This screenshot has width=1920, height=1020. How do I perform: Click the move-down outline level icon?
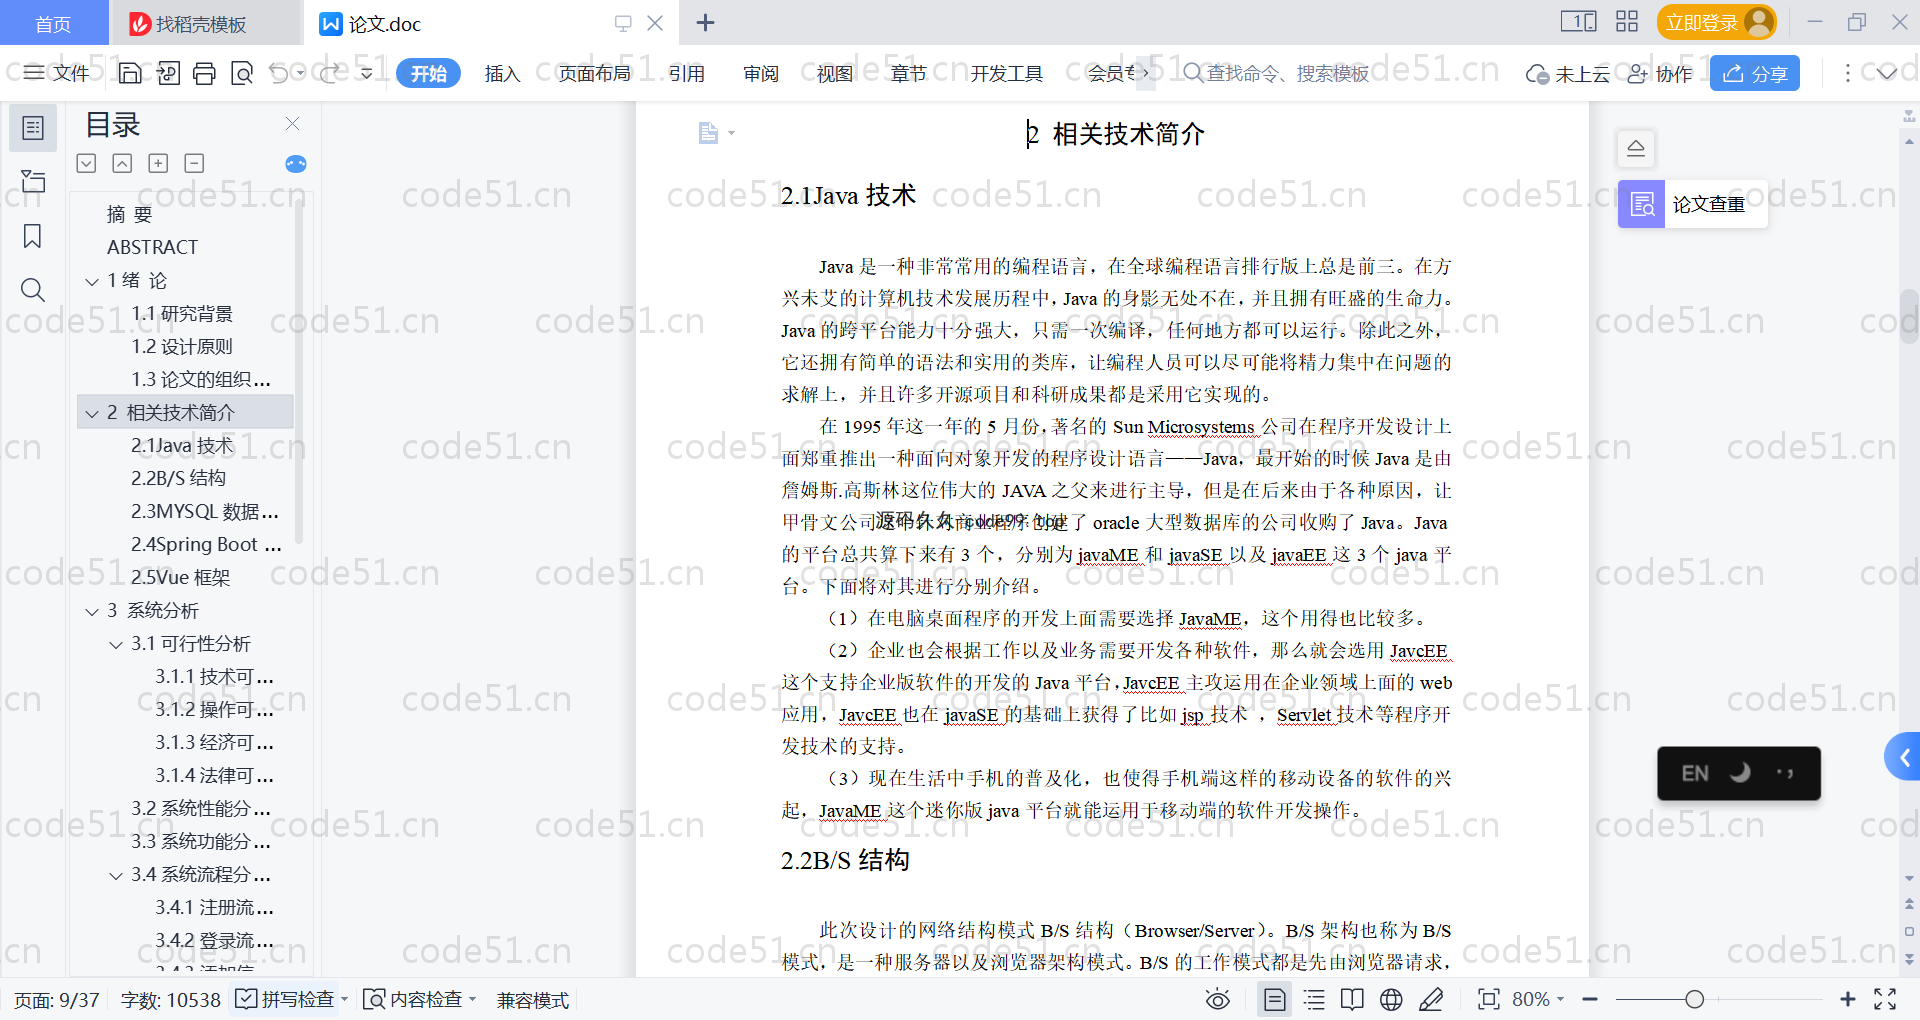point(86,163)
